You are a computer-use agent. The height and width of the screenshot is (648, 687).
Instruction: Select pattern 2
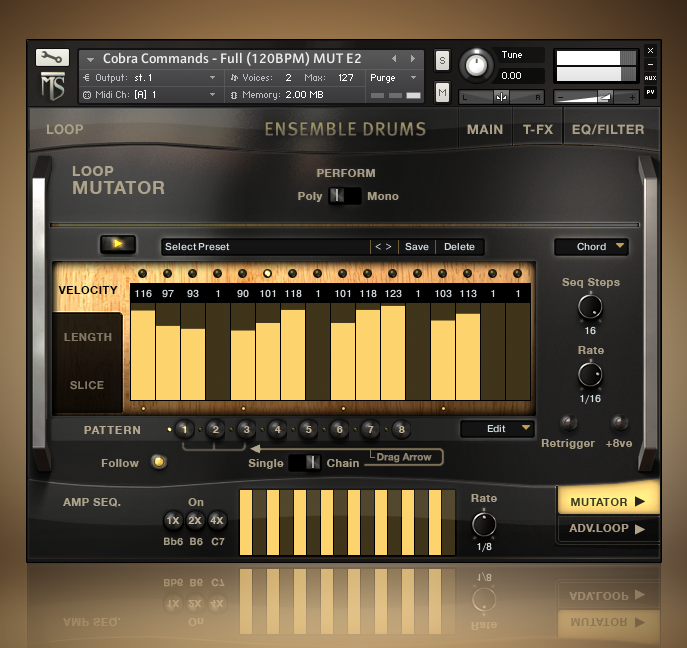coord(215,429)
